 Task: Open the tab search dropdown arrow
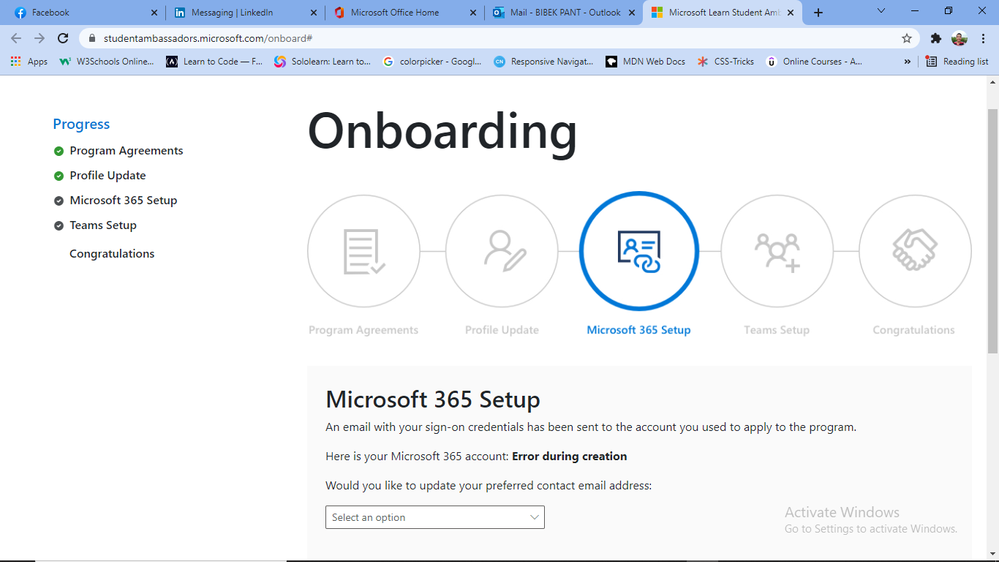[x=881, y=11]
